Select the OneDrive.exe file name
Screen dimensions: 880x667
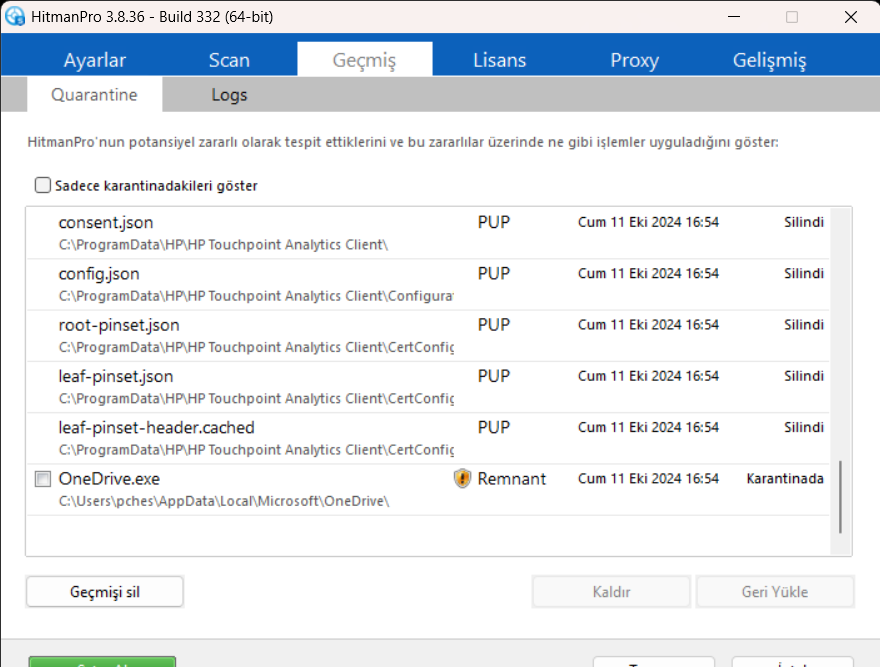tap(109, 479)
